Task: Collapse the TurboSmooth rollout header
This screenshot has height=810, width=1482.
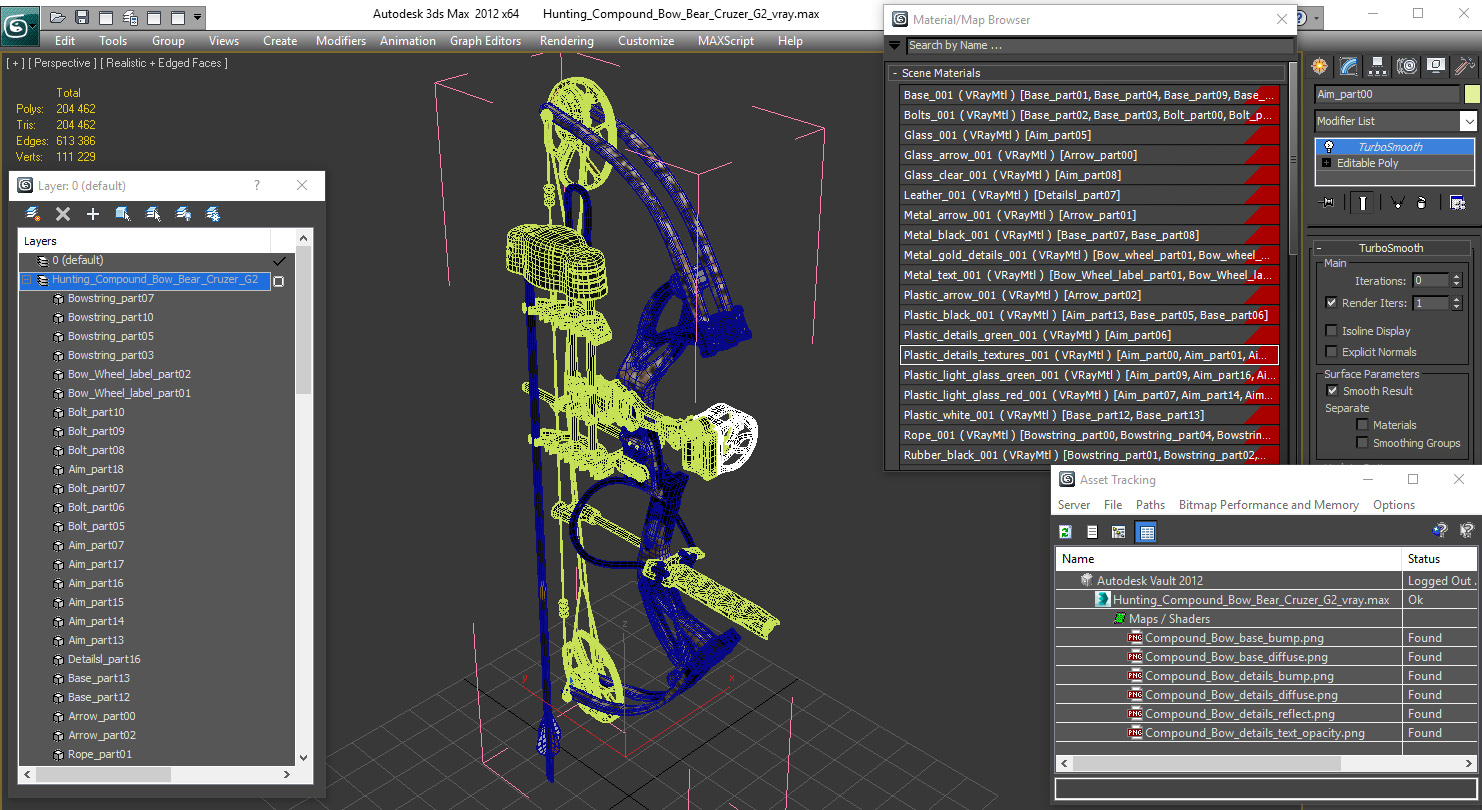Action: coord(1391,248)
